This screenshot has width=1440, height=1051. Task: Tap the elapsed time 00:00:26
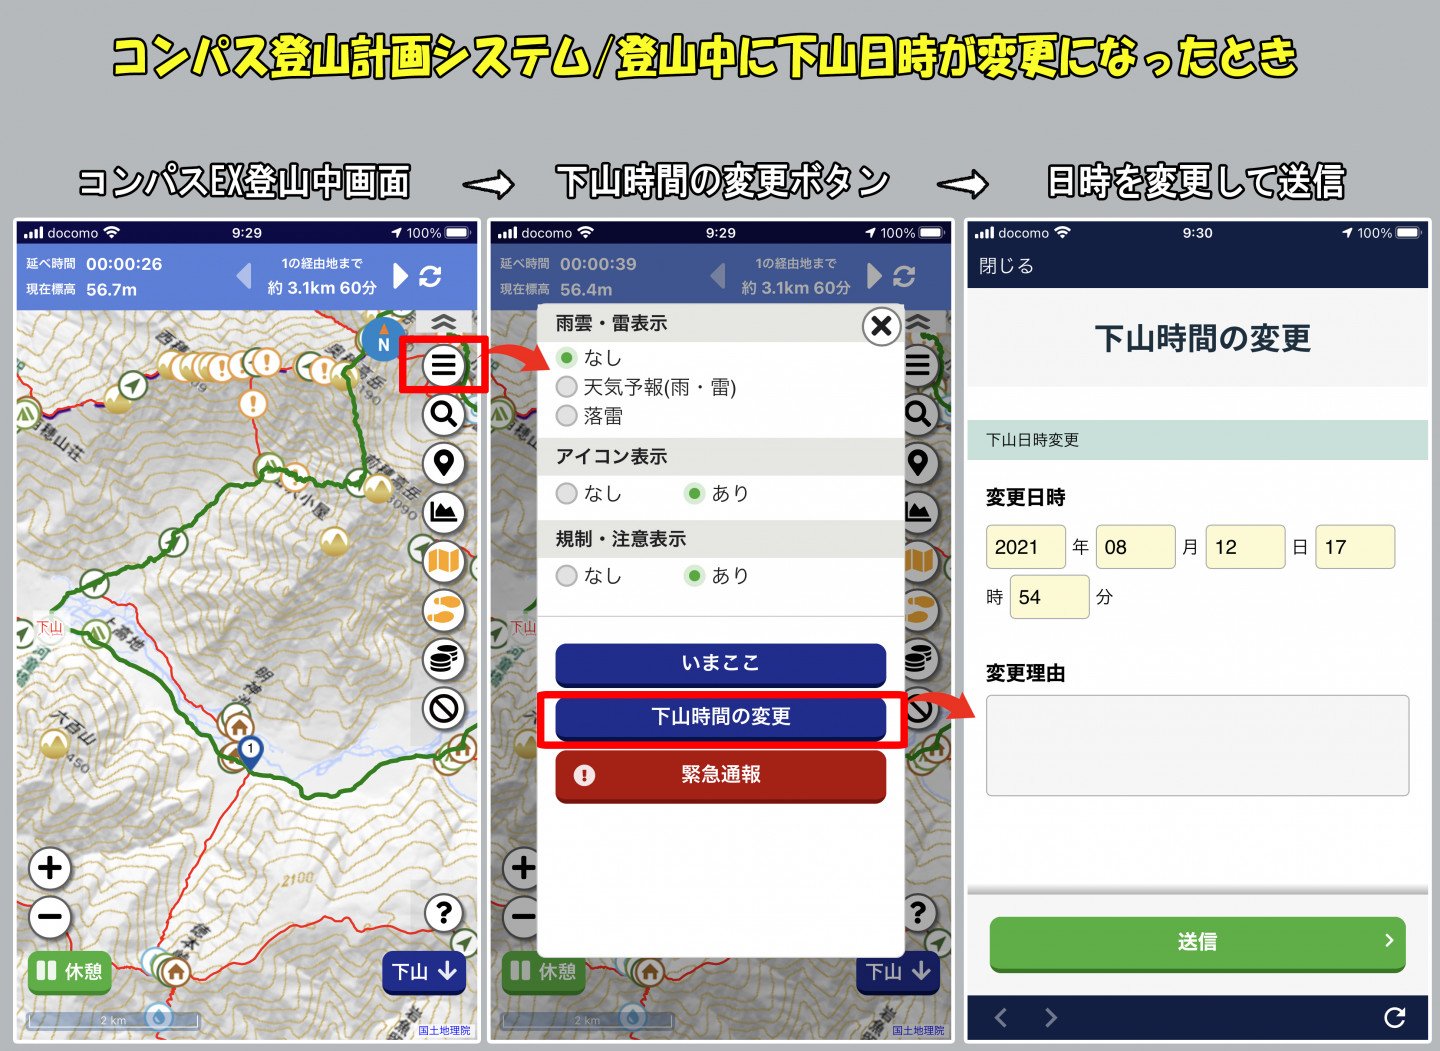click(x=124, y=264)
